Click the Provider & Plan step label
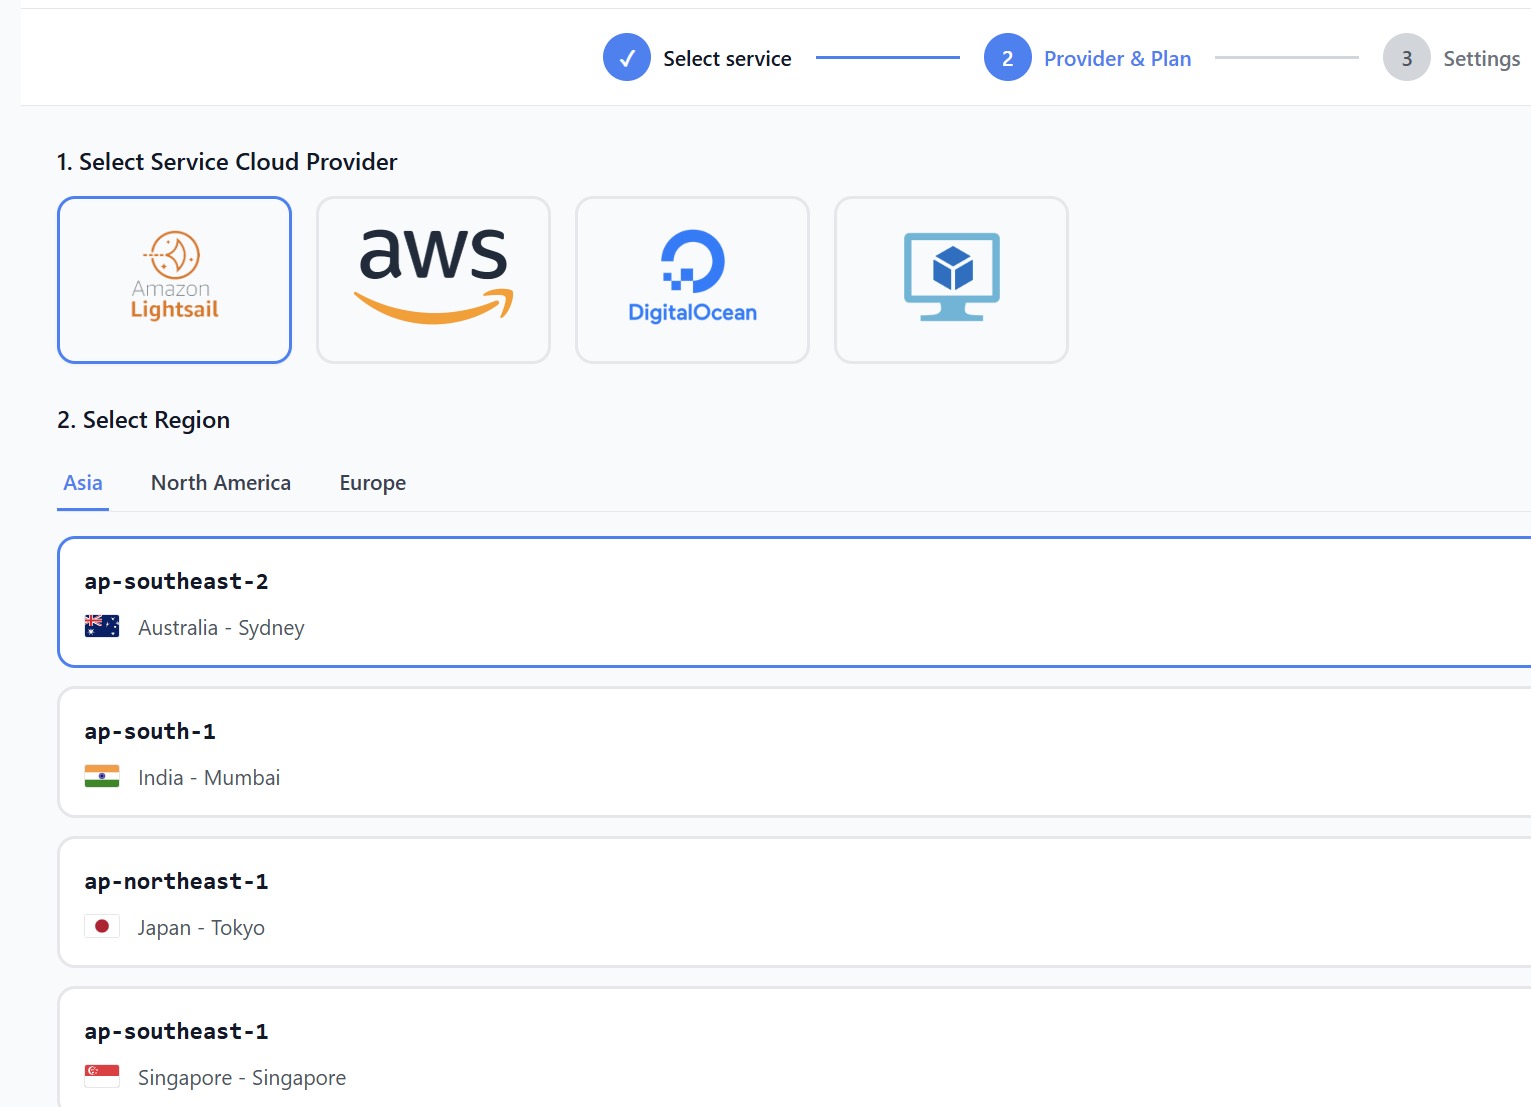Screen dimensions: 1531x1107 tap(1117, 59)
